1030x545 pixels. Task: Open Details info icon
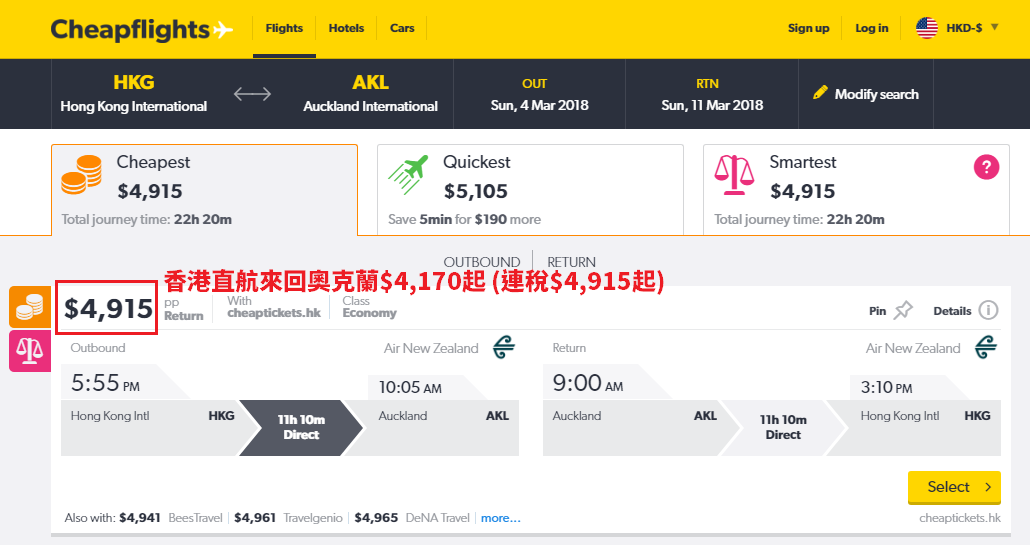pos(988,310)
